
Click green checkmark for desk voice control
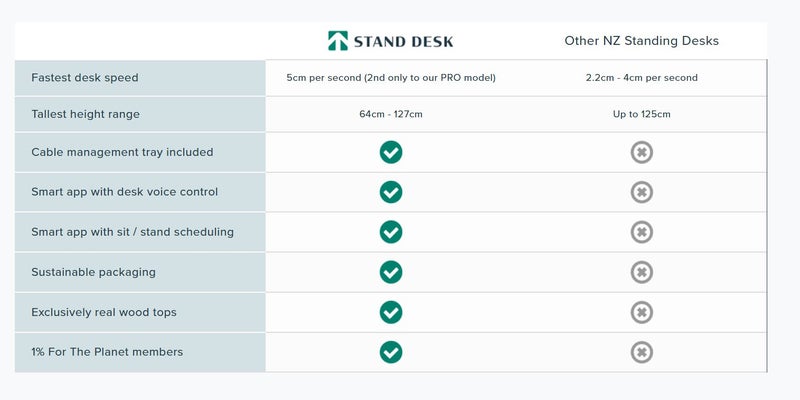click(x=391, y=192)
